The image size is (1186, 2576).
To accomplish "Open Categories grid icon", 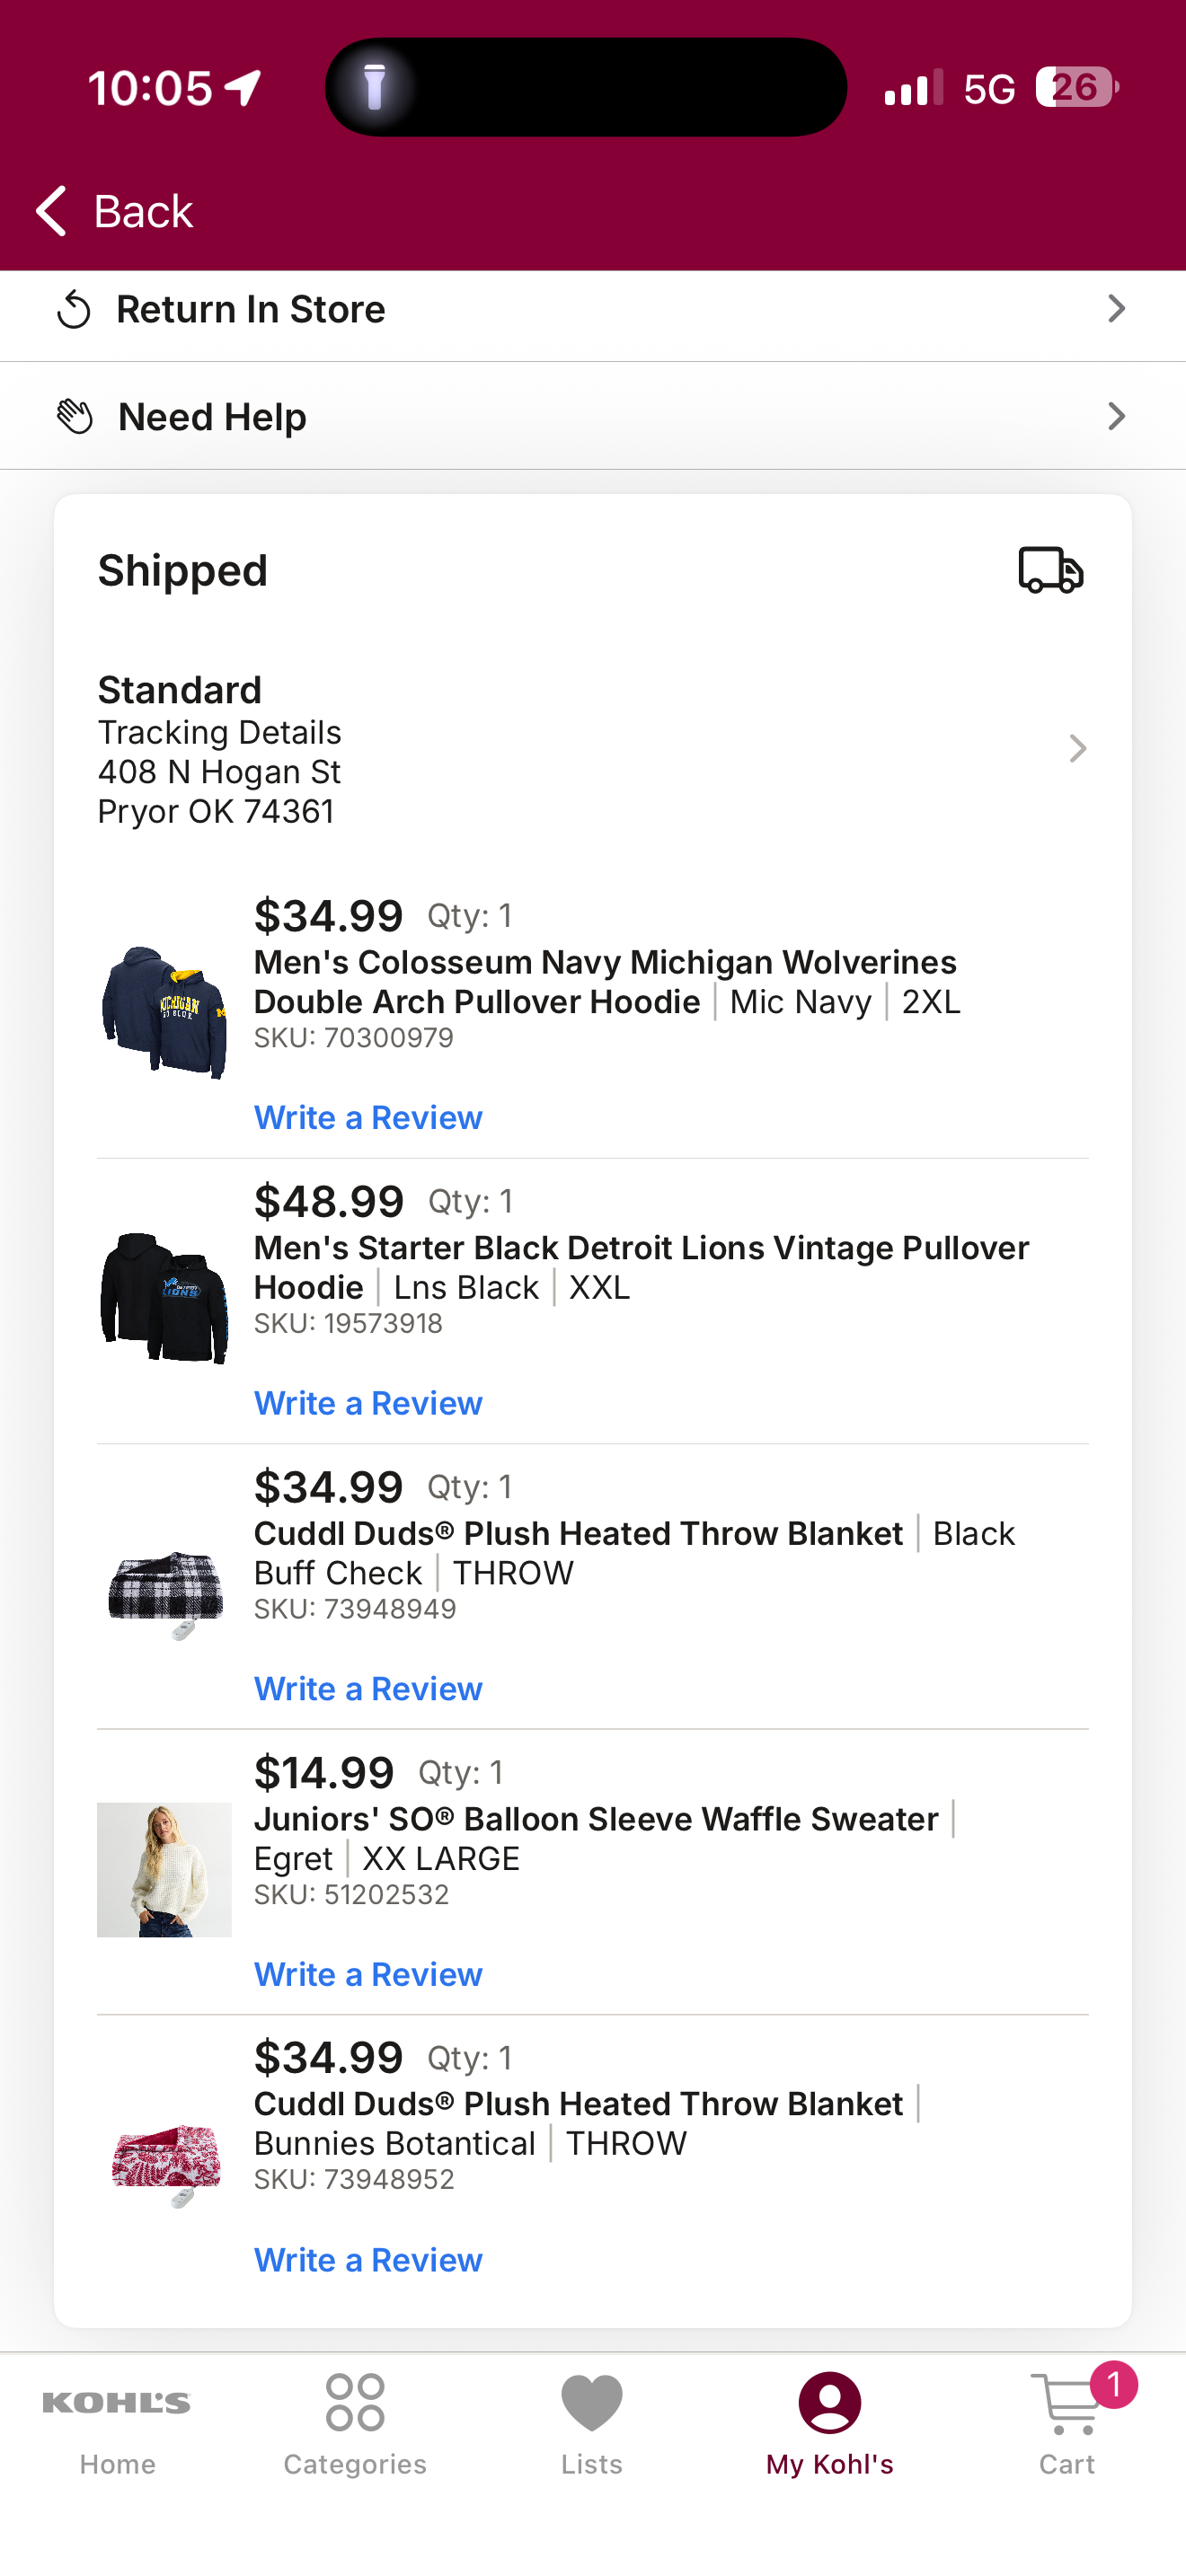I will coord(355,2402).
